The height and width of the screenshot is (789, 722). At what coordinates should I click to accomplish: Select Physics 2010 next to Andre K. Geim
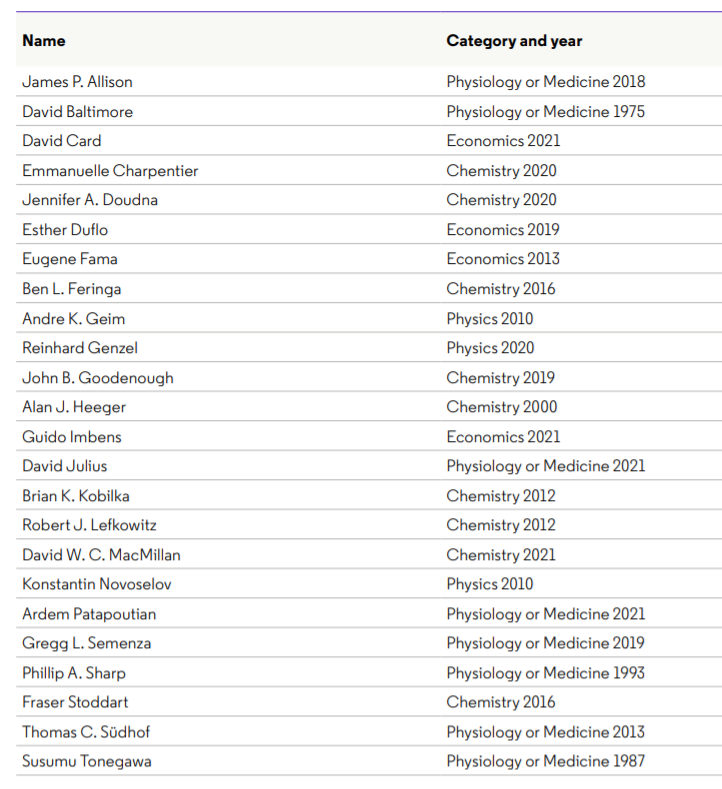point(490,319)
